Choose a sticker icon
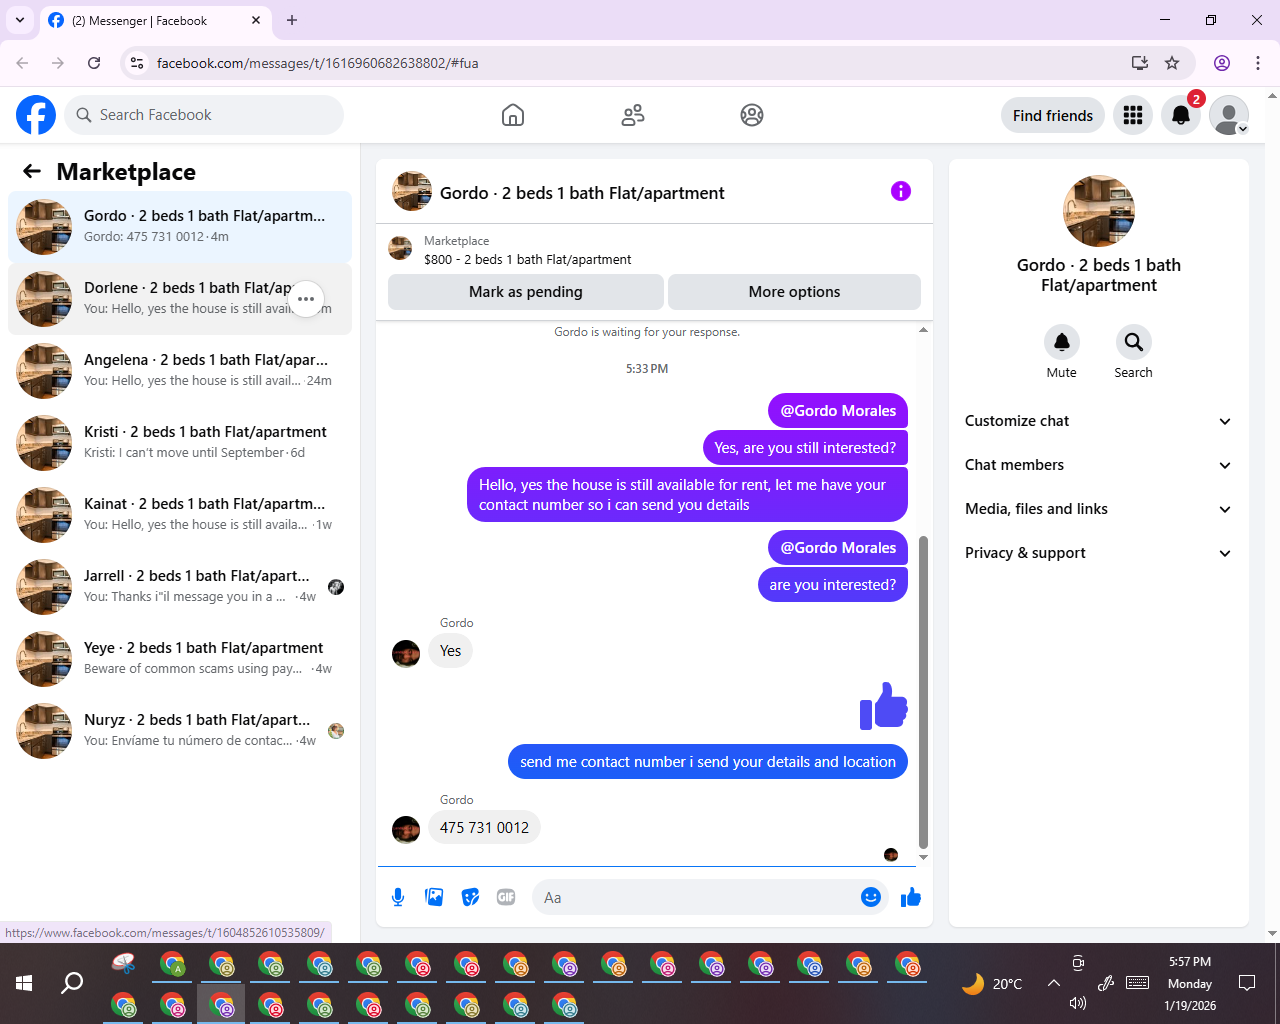 click(x=470, y=897)
